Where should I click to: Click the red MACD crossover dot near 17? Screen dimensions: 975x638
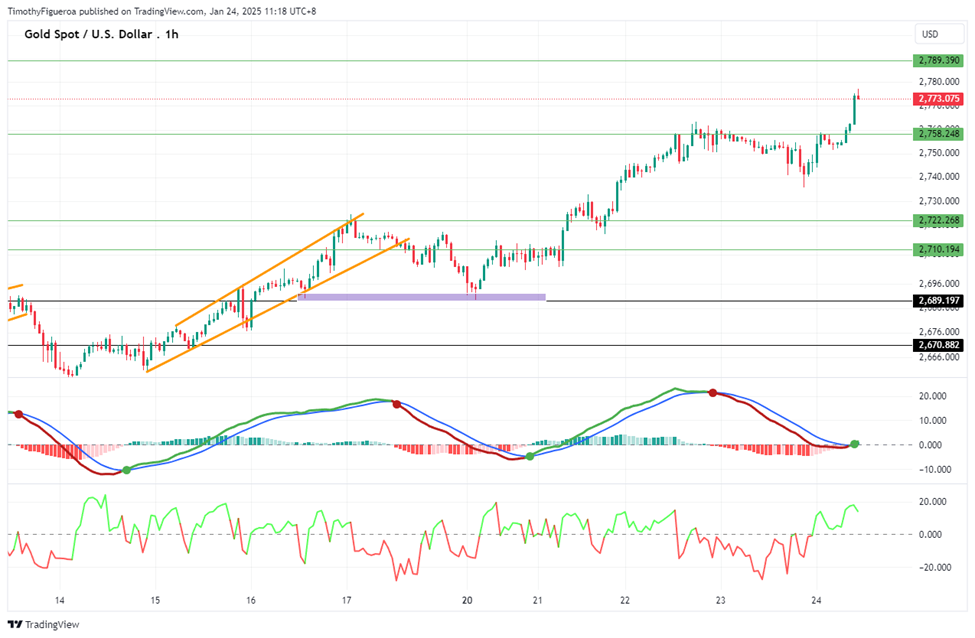coord(396,404)
